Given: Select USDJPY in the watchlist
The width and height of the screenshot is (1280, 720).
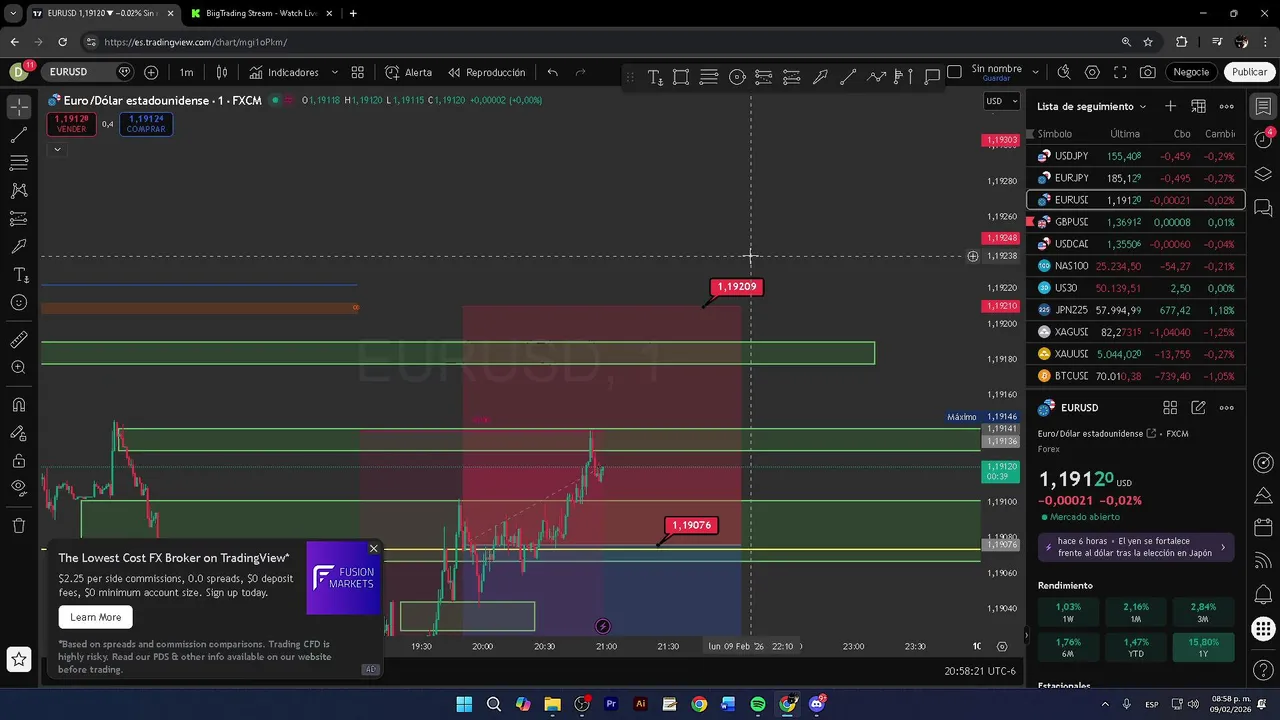Looking at the screenshot, I should pos(1136,156).
